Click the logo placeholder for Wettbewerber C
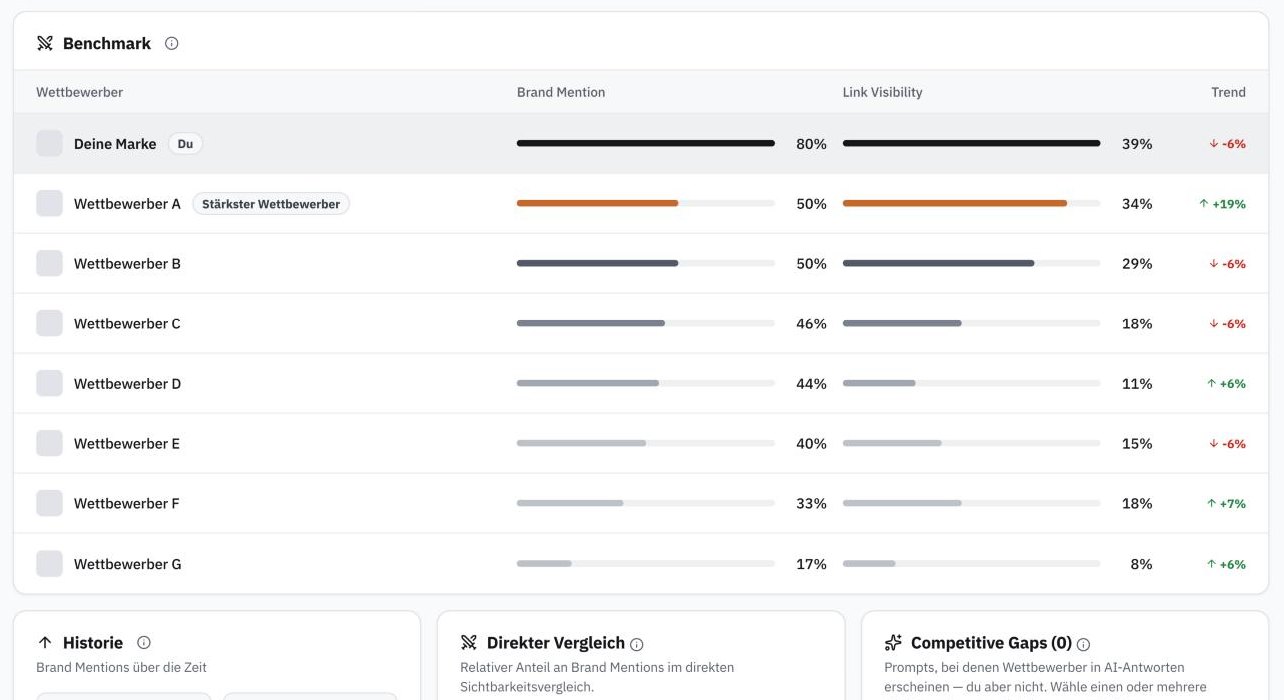Viewport: 1284px width, 700px height. 49,323
